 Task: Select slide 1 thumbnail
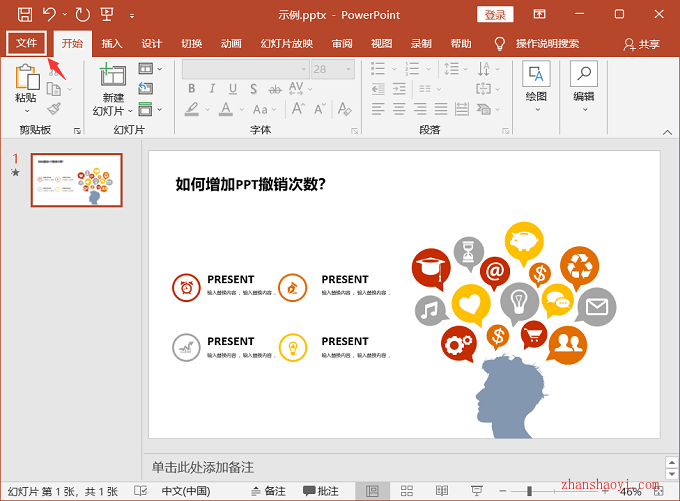tap(77, 180)
